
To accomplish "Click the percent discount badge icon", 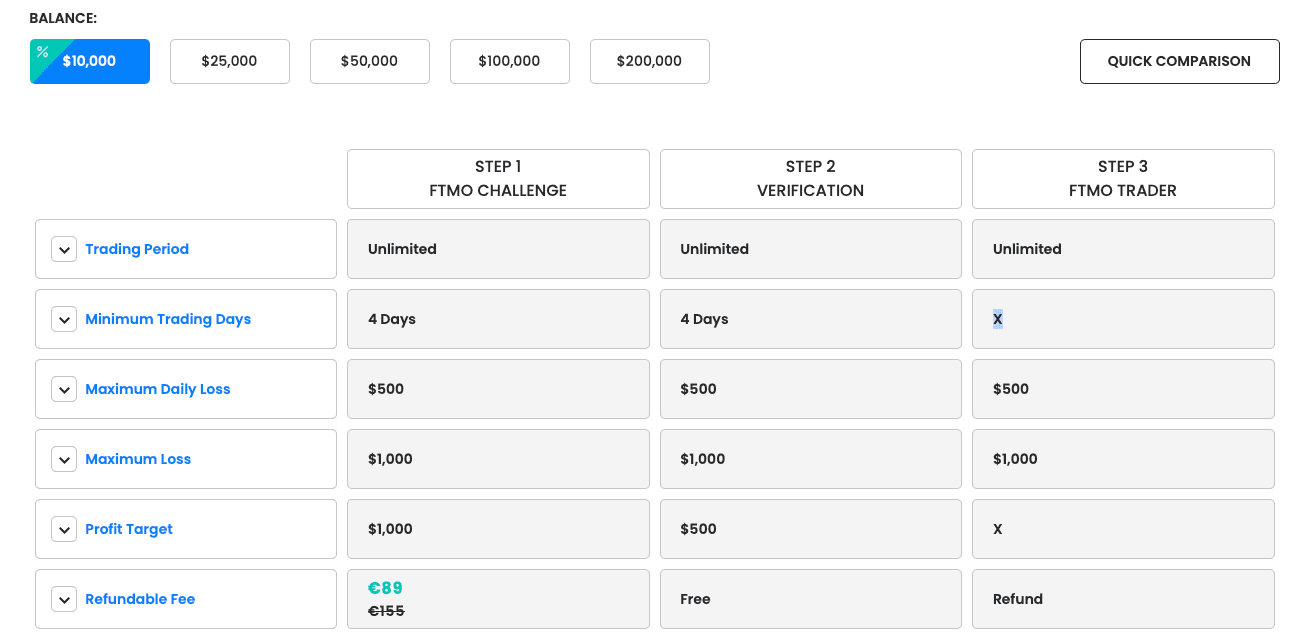I will [x=42, y=51].
